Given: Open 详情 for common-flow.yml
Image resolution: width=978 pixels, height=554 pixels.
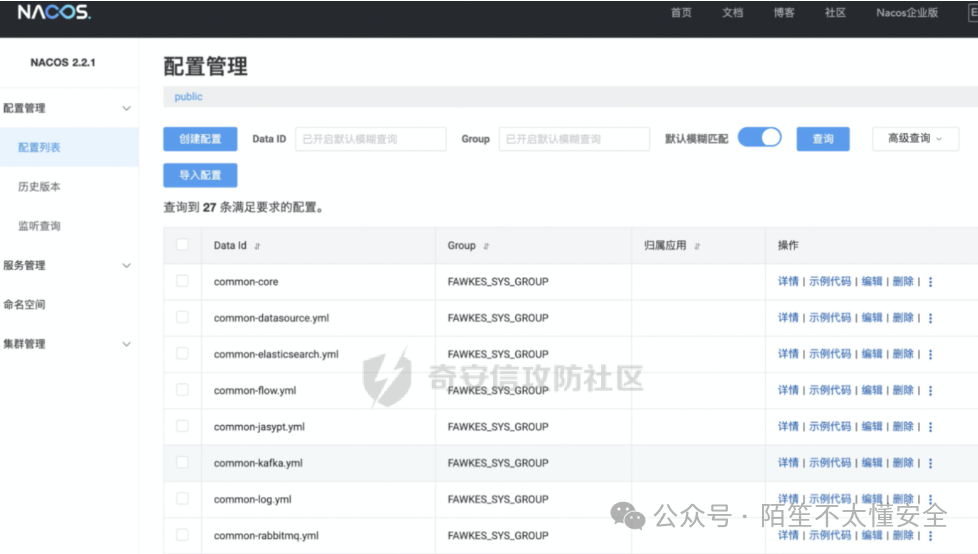Looking at the screenshot, I should (788, 390).
